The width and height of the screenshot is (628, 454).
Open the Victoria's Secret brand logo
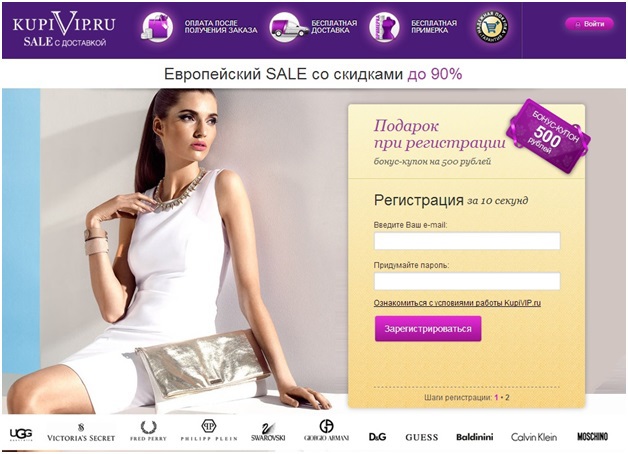81,433
